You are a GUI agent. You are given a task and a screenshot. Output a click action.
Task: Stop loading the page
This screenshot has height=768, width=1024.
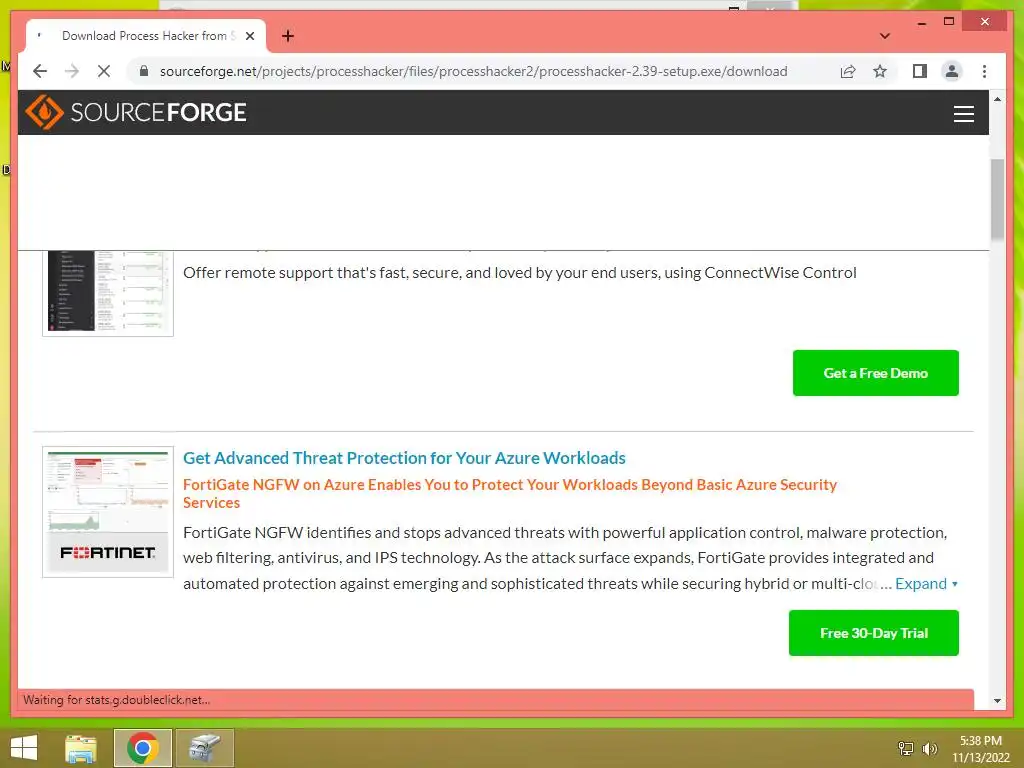(x=104, y=71)
